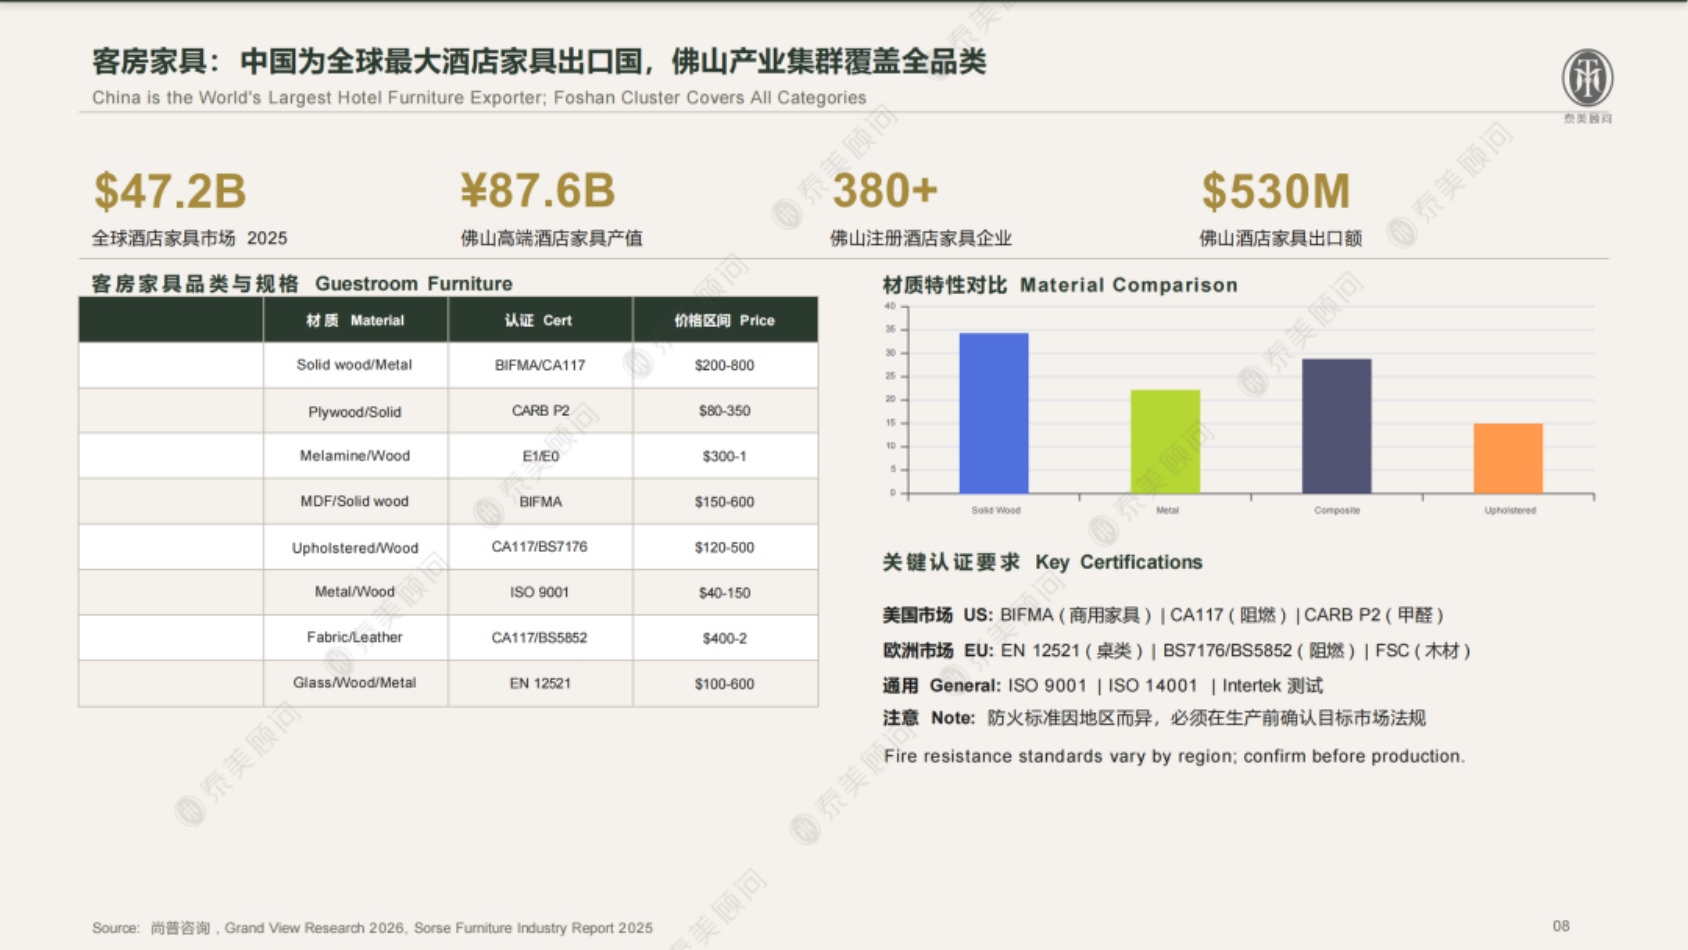Image resolution: width=1688 pixels, height=950 pixels.
Task: Select the Glass/Wood/Metal cell
Action: click(354, 683)
